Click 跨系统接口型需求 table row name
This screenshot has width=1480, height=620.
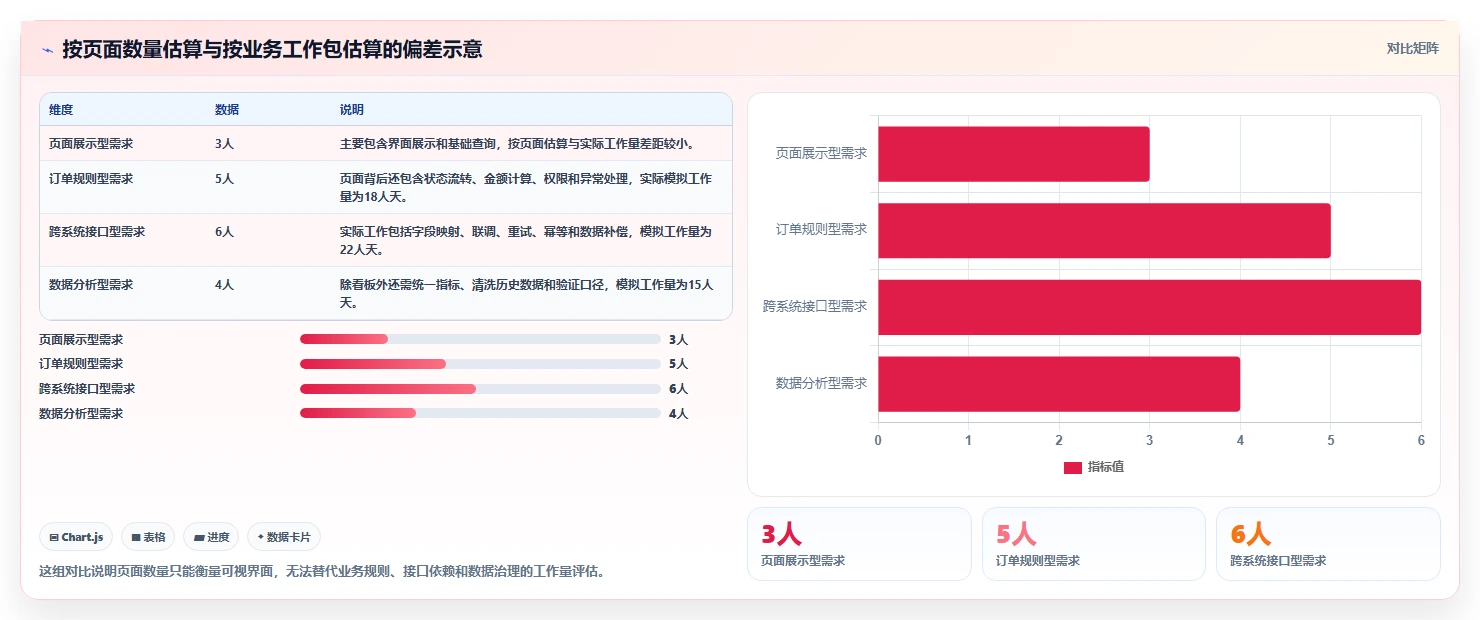97,232
